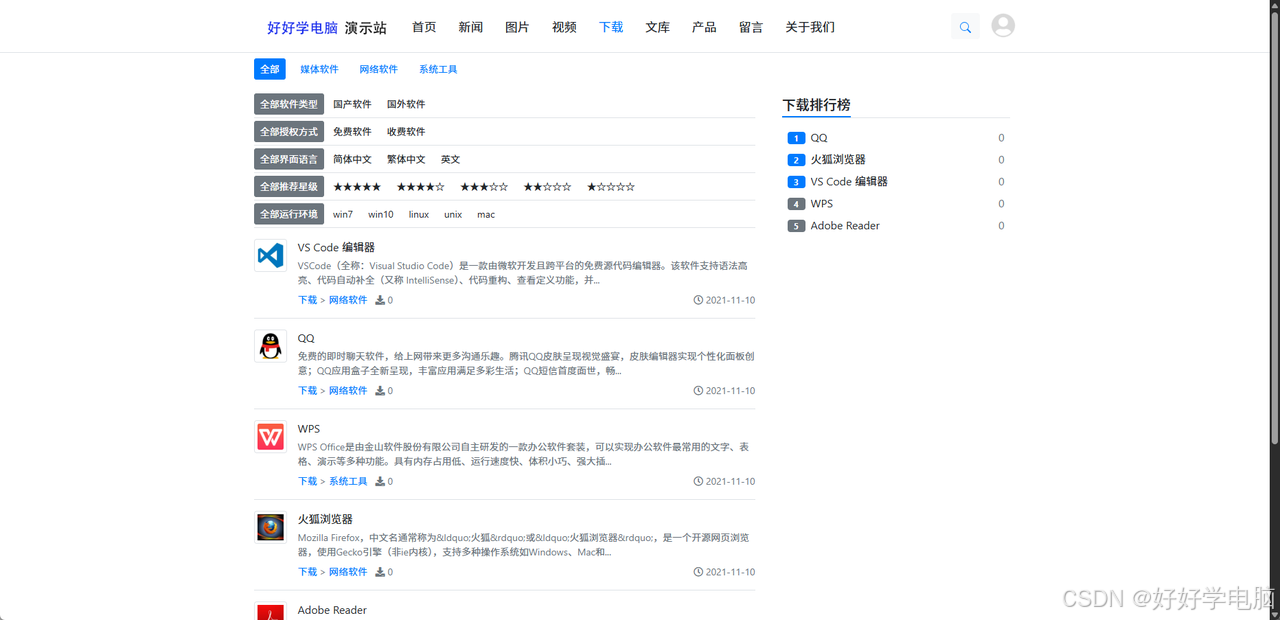This screenshot has height=620, width=1280.
Task: Click the 好好学电脑 演示站 site logo
Action: 327,28
